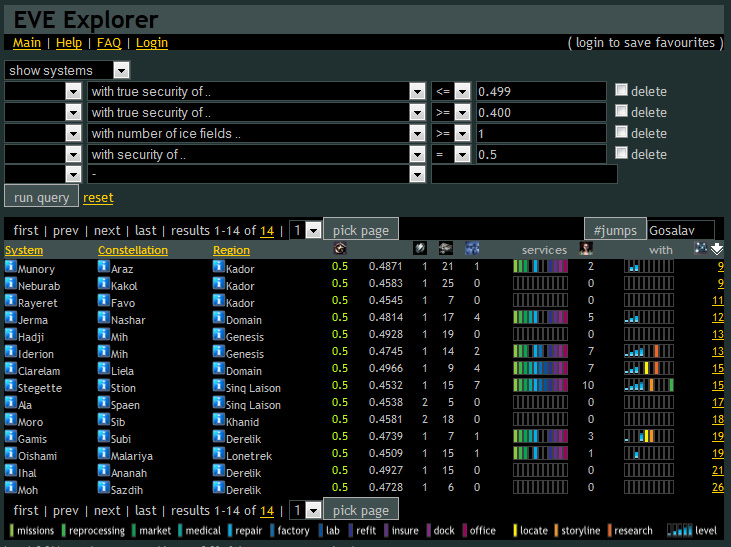Click the jumps map column icon
731x547 pixels.
coord(701,248)
